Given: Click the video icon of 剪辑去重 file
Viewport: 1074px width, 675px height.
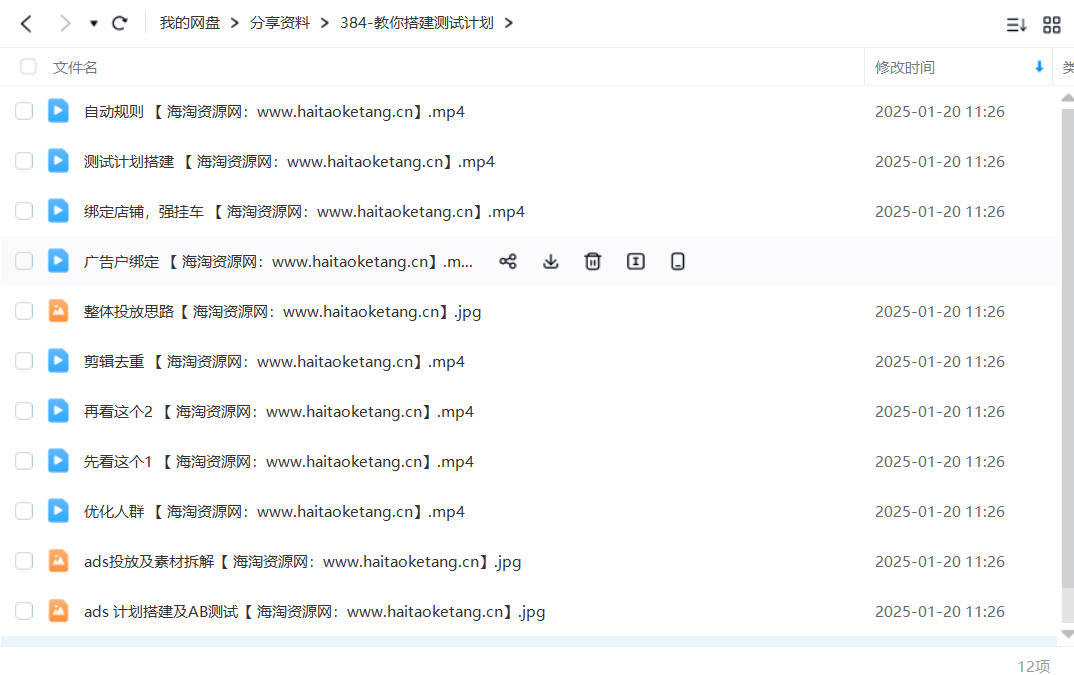Looking at the screenshot, I should click(58, 361).
